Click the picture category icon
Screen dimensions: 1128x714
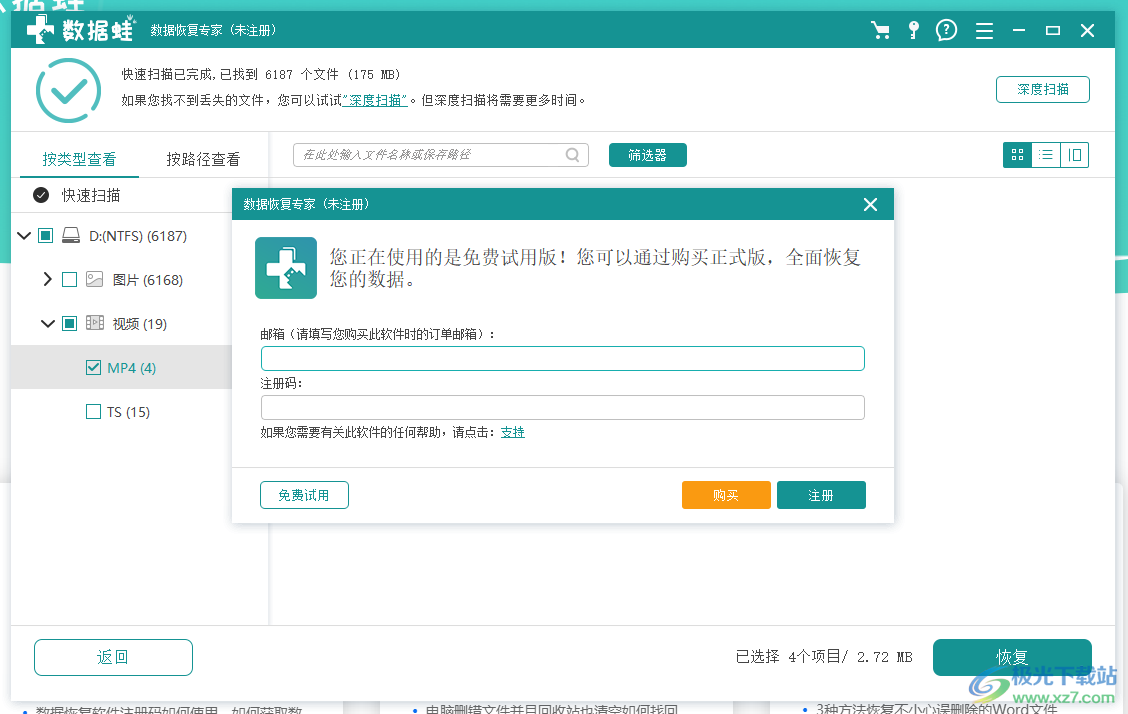point(94,279)
